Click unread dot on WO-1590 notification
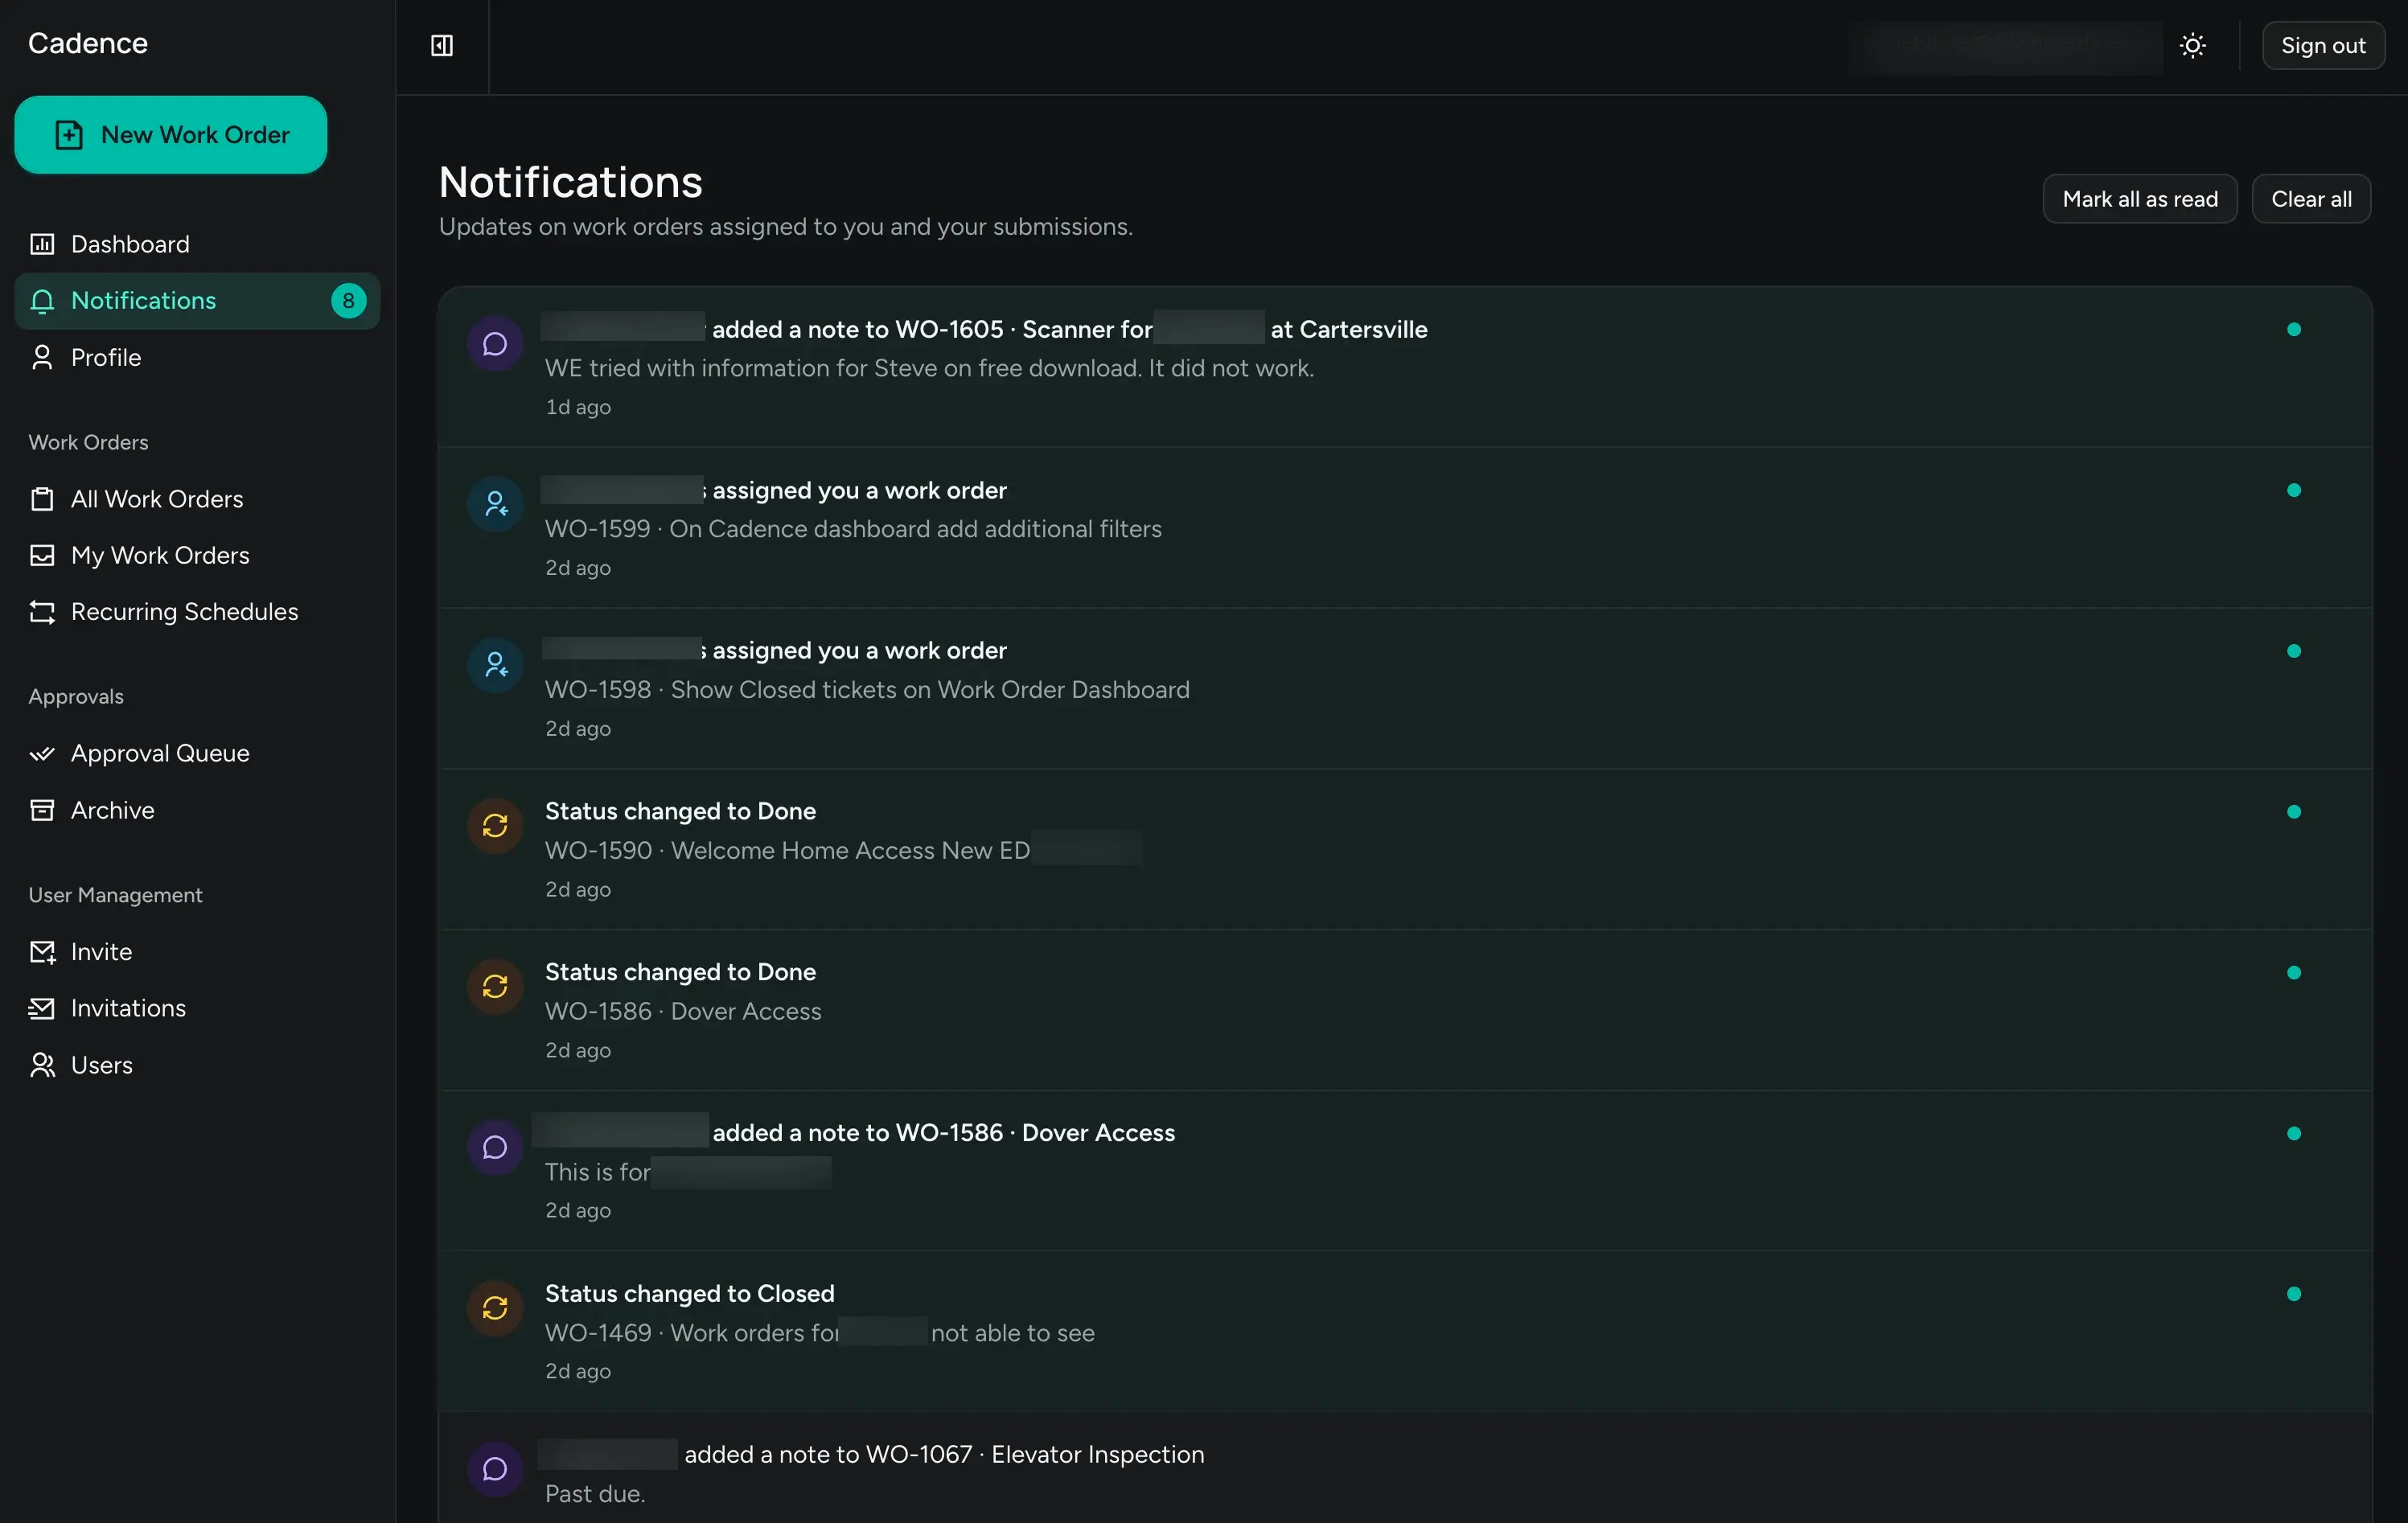Viewport: 2408px width, 1523px height. (2293, 812)
